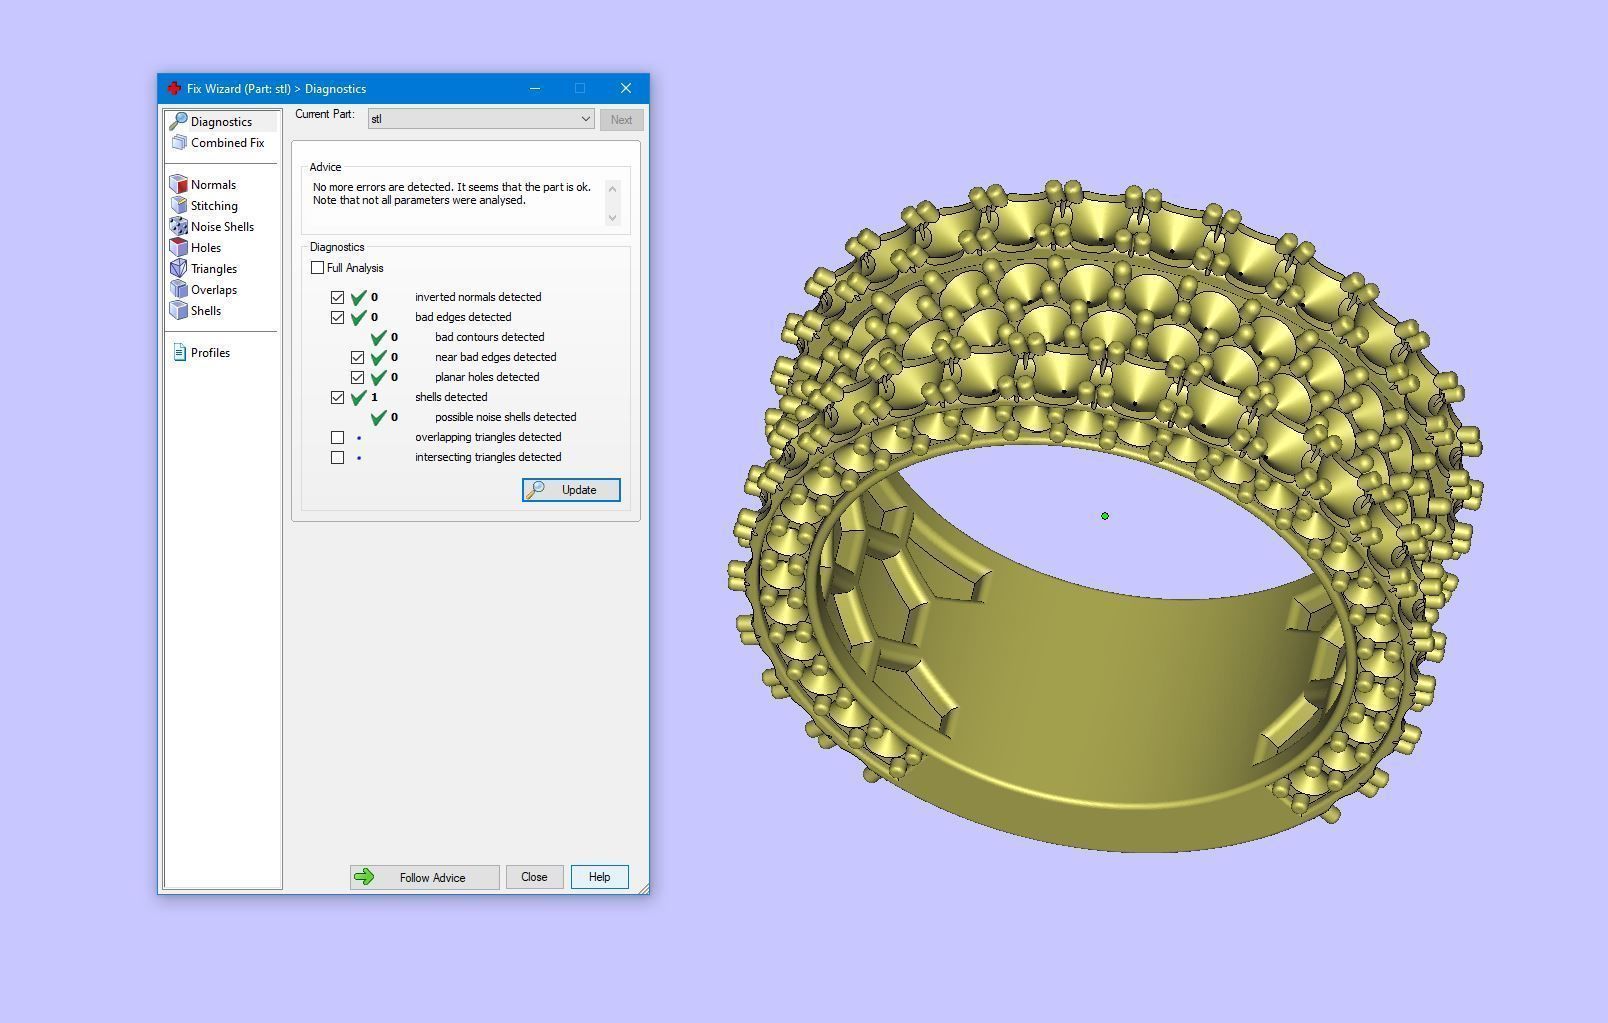Click green arrow icon on Follow Advice
This screenshot has height=1023, width=1608.
(364, 877)
